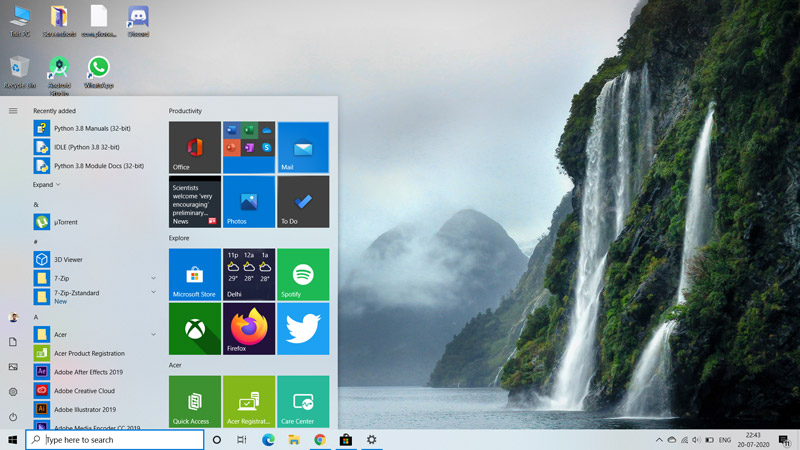Click the Windows Start button

(x=13, y=440)
